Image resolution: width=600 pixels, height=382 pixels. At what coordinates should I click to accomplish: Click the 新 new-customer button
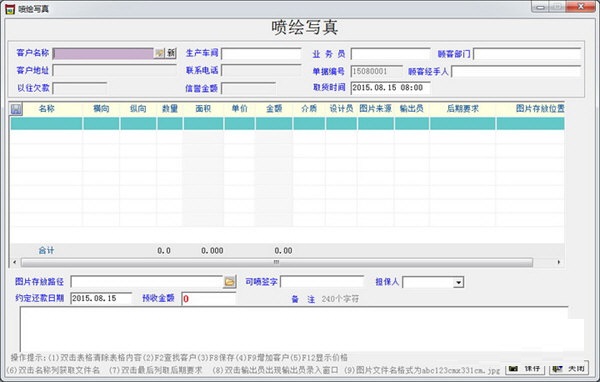[x=171, y=53]
